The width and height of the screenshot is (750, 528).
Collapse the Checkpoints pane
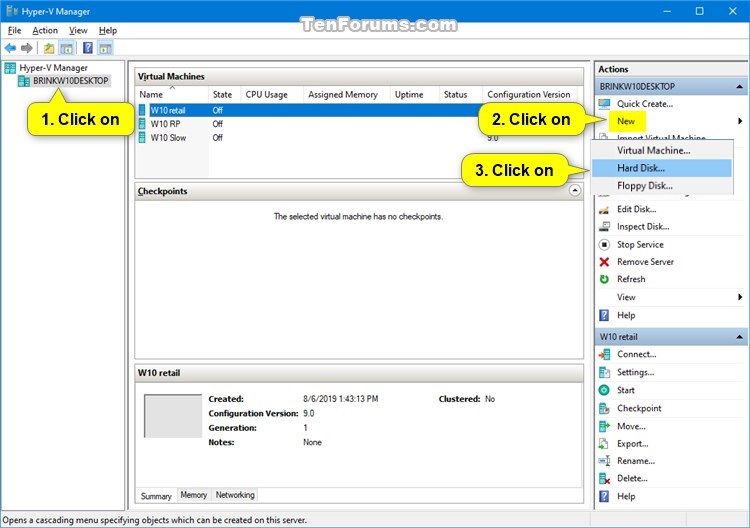575,190
